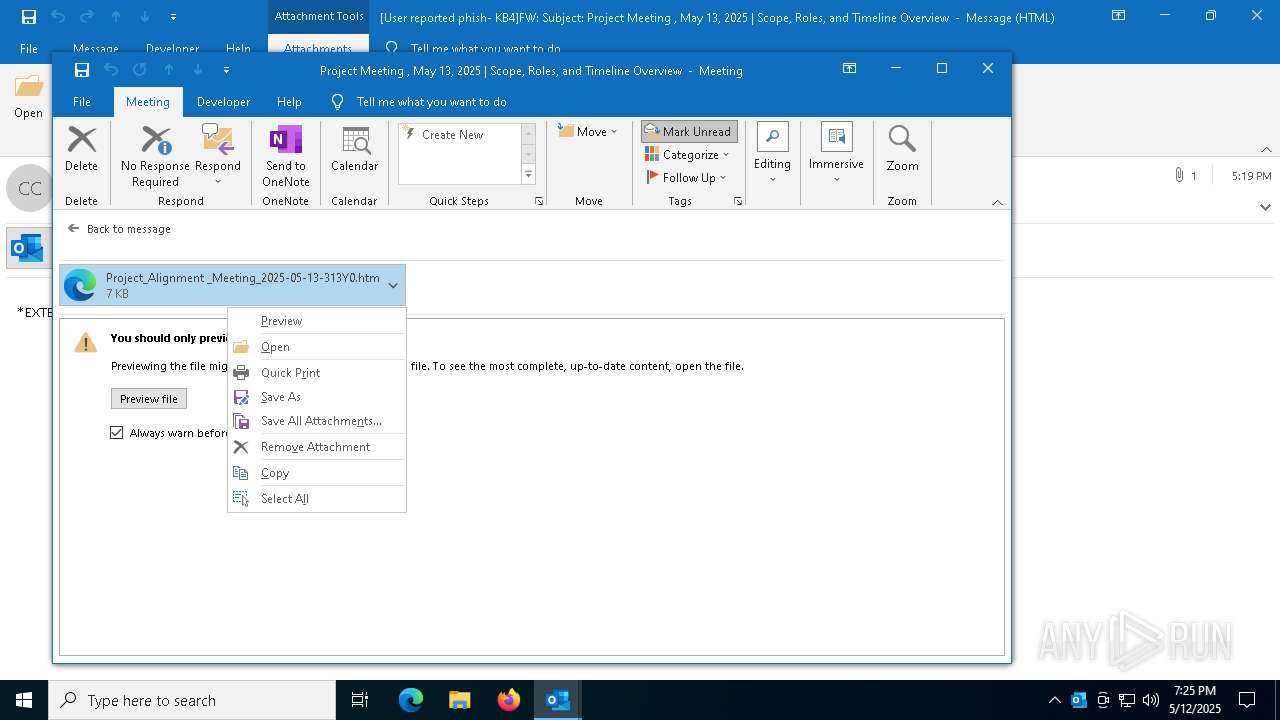Show hidden system tray icons
1280x720 pixels.
[1054, 700]
